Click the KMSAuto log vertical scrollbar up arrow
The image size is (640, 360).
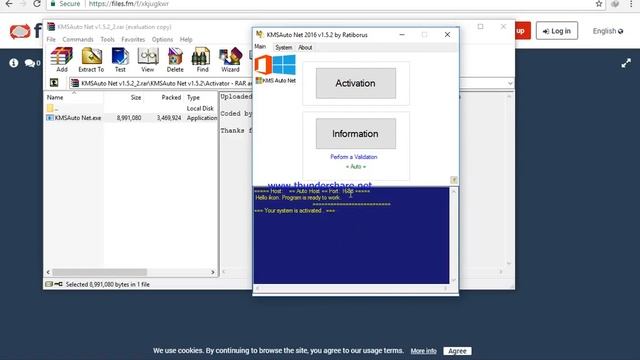tap(453, 191)
